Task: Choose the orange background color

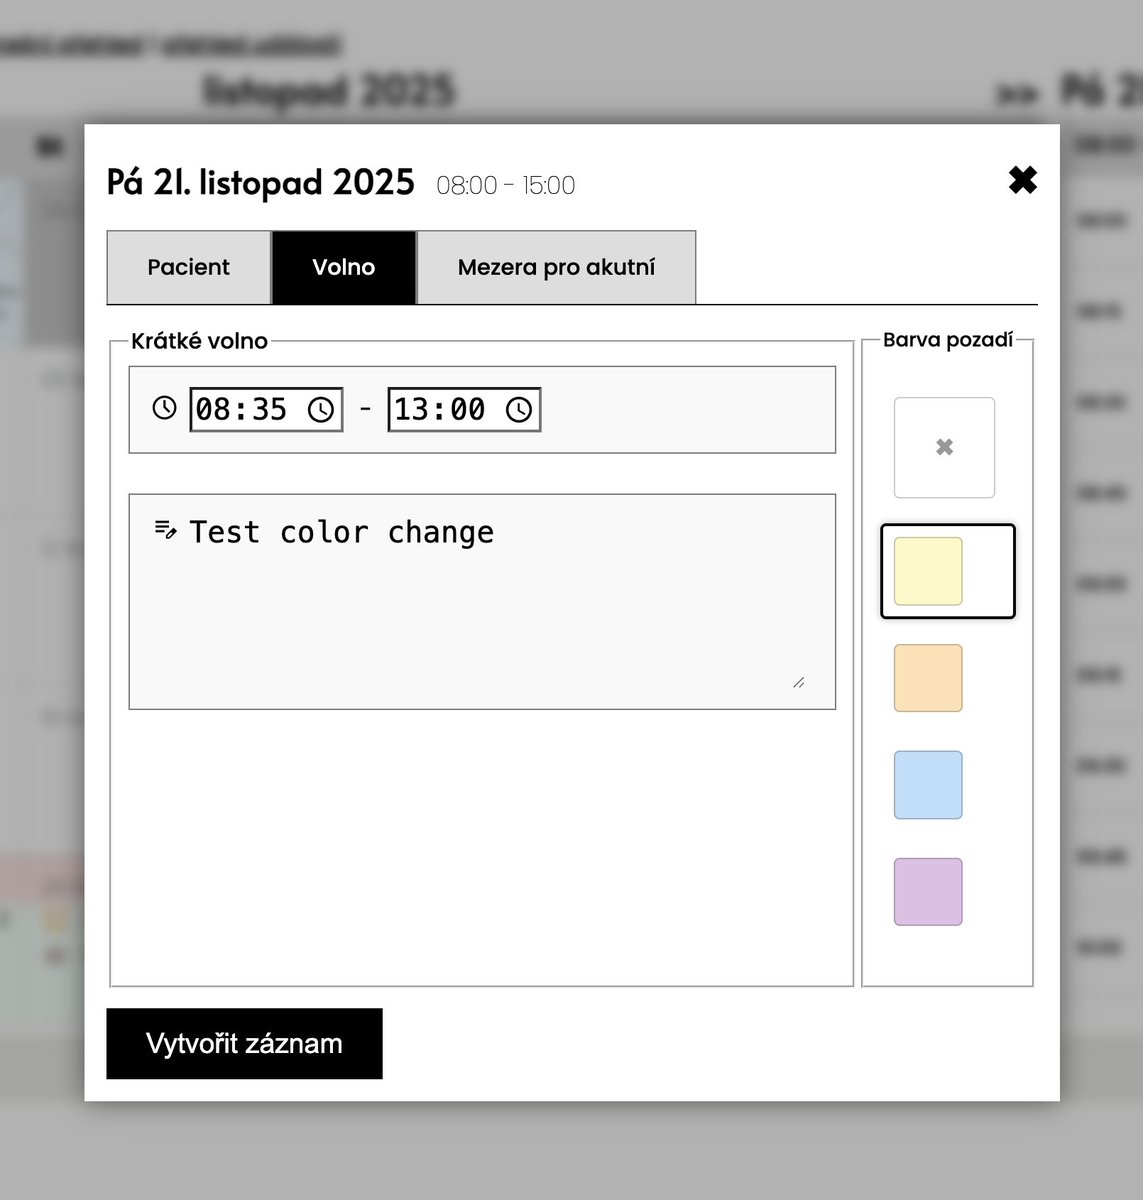Action: [928, 678]
